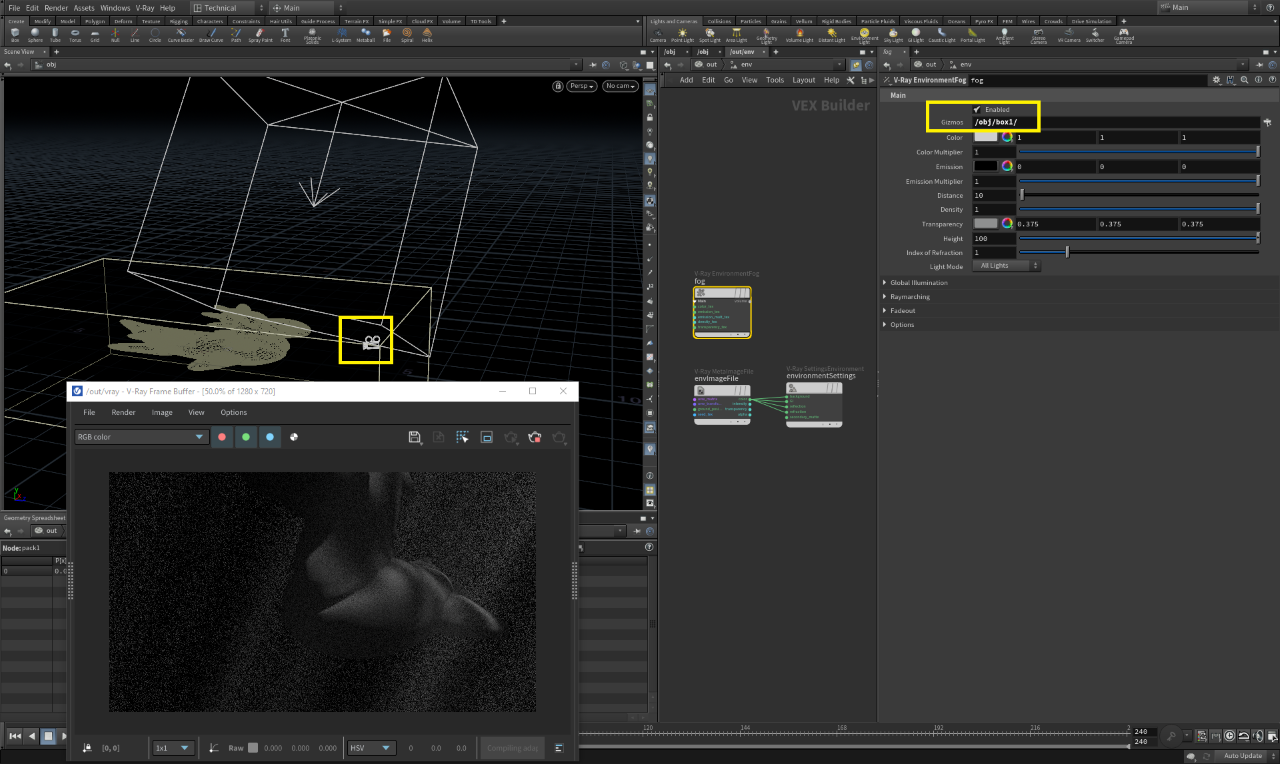Click the stop button in the playbar
This screenshot has height=764, width=1280.
47,736
